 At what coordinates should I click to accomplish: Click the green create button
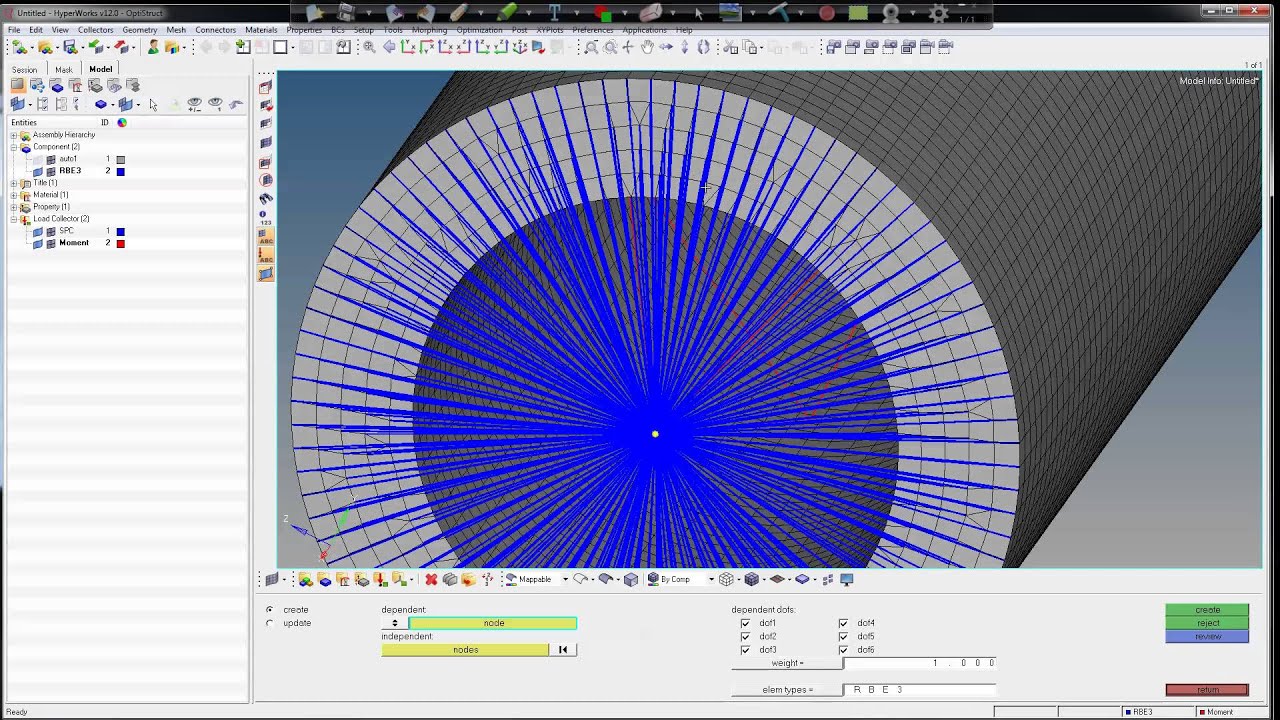tap(1207, 610)
